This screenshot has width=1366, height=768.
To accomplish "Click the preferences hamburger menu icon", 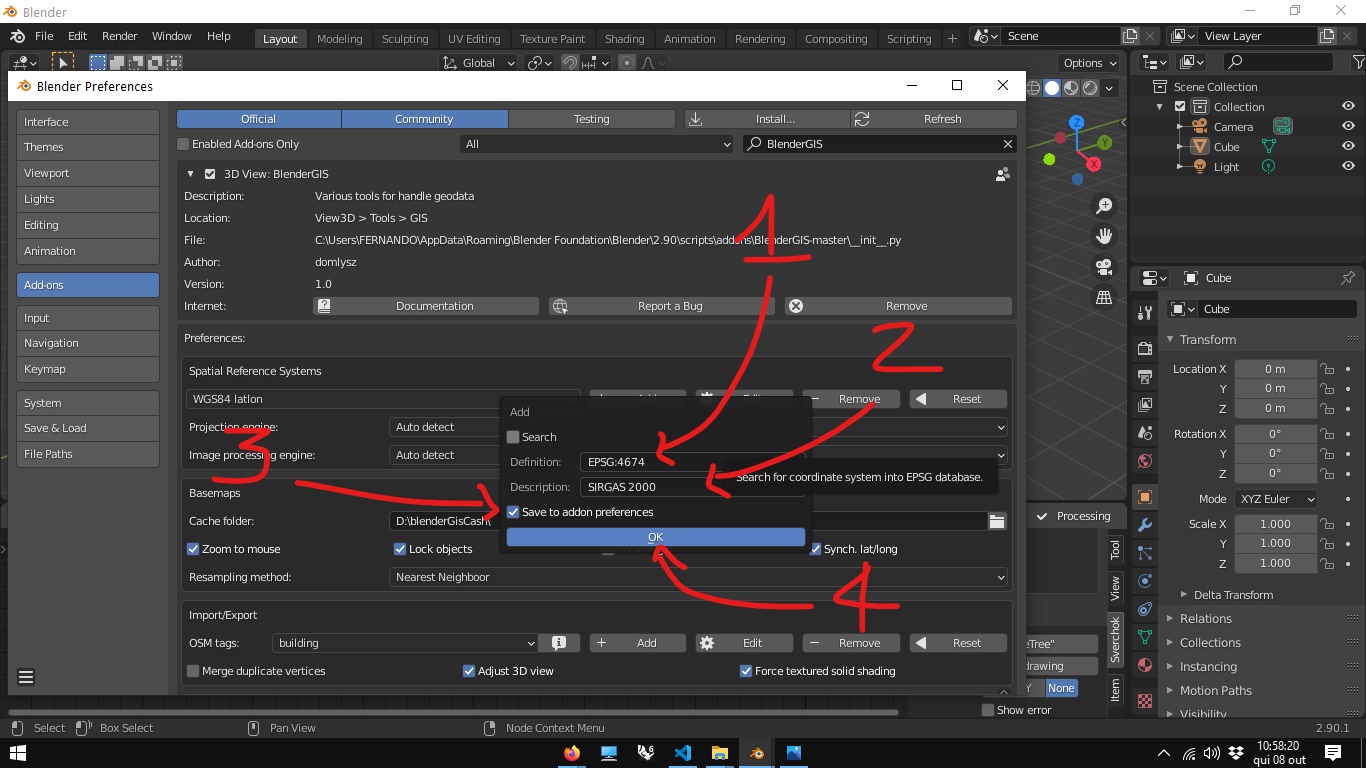I will coord(26,677).
